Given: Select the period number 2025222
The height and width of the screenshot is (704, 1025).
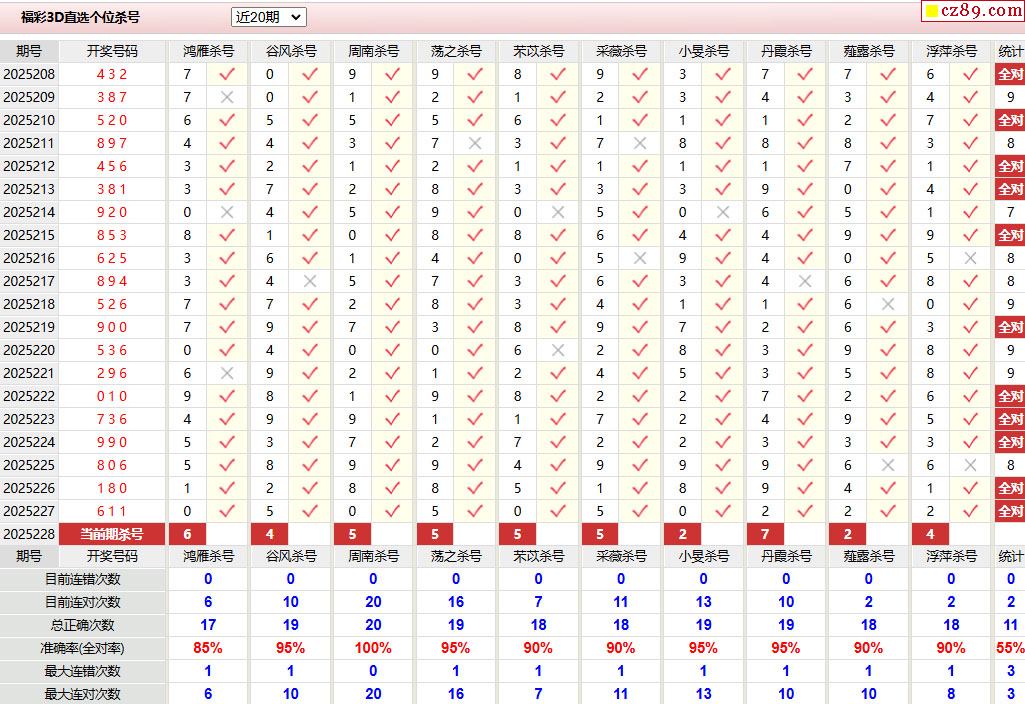Looking at the screenshot, I should click(x=29, y=396).
